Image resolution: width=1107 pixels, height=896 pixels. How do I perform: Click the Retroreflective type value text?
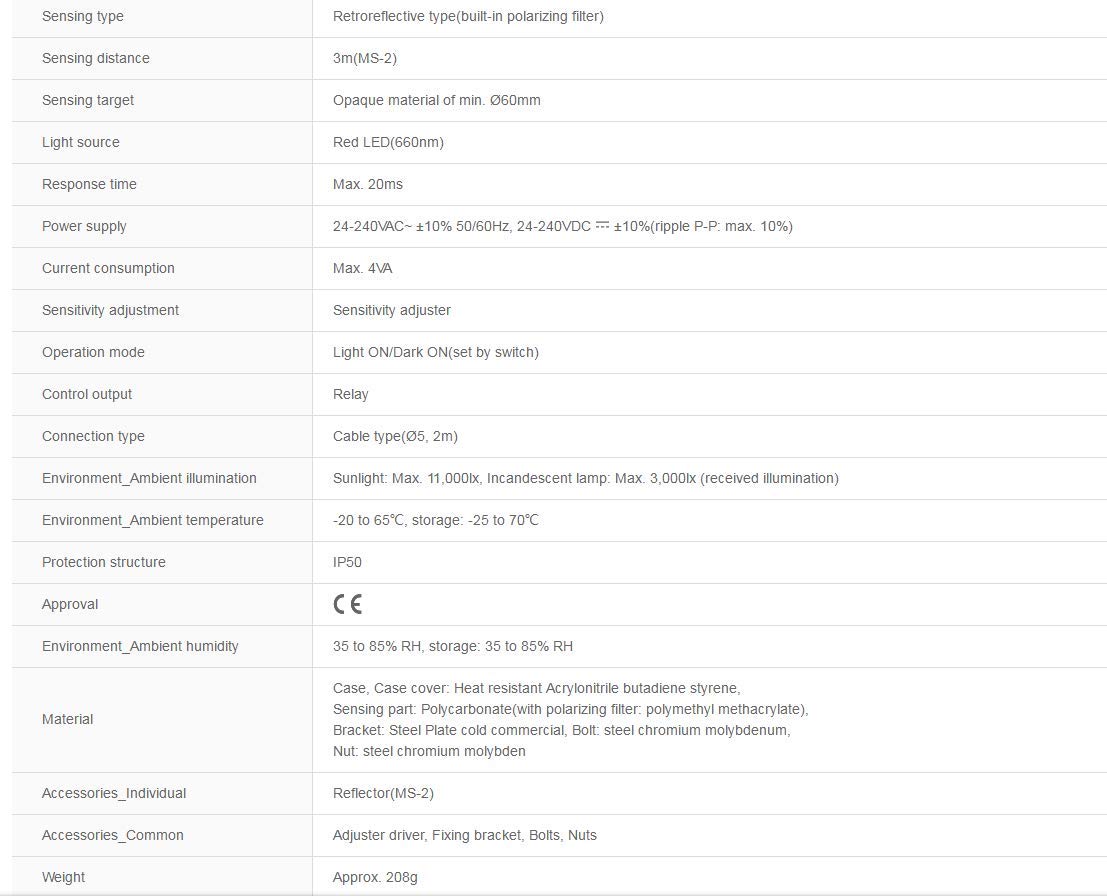coord(468,16)
